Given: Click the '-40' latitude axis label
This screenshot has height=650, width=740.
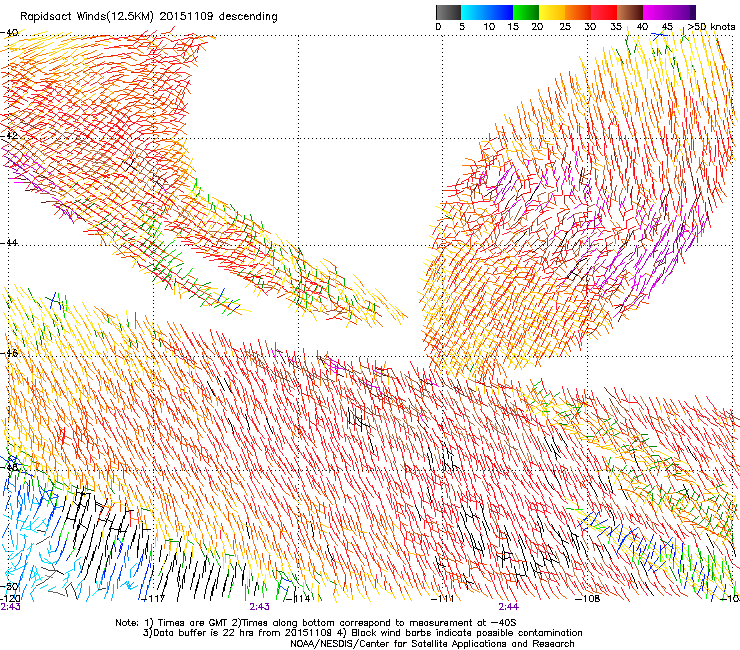Looking at the screenshot, I should point(9,33).
